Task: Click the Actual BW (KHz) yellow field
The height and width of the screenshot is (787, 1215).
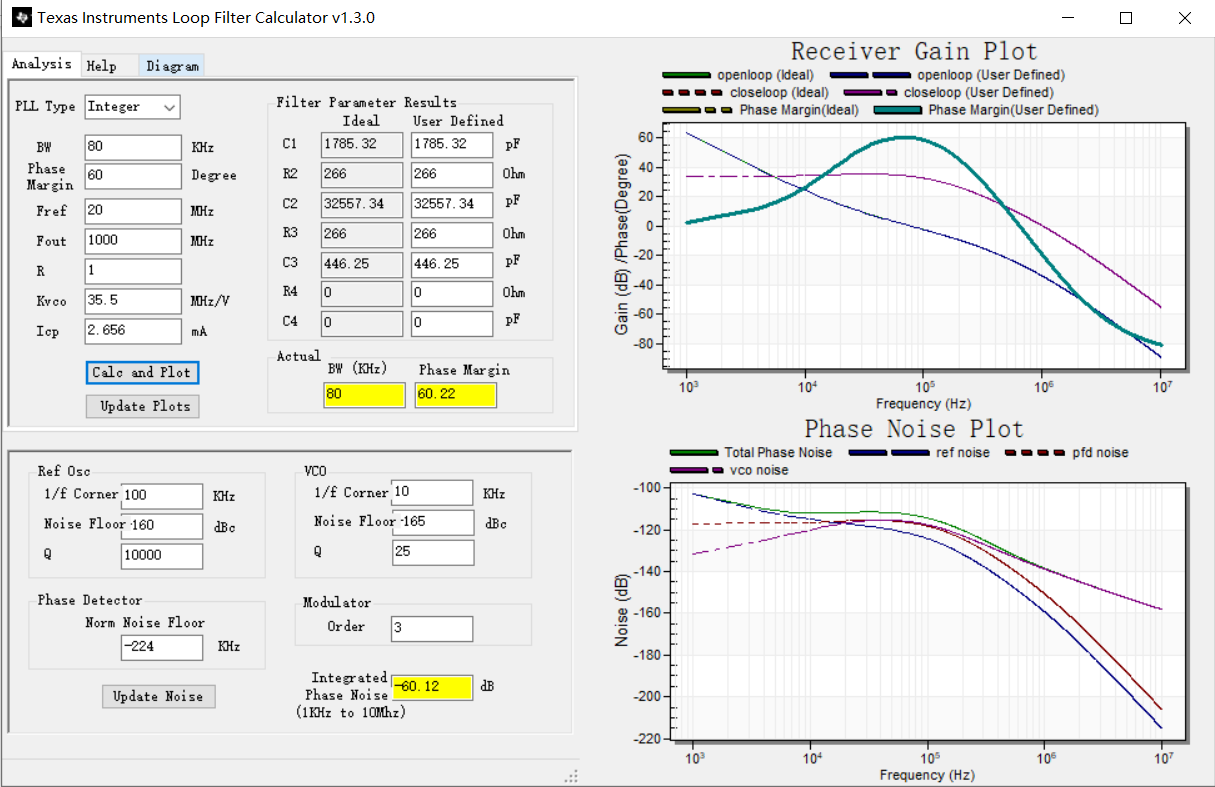Action: (364, 395)
